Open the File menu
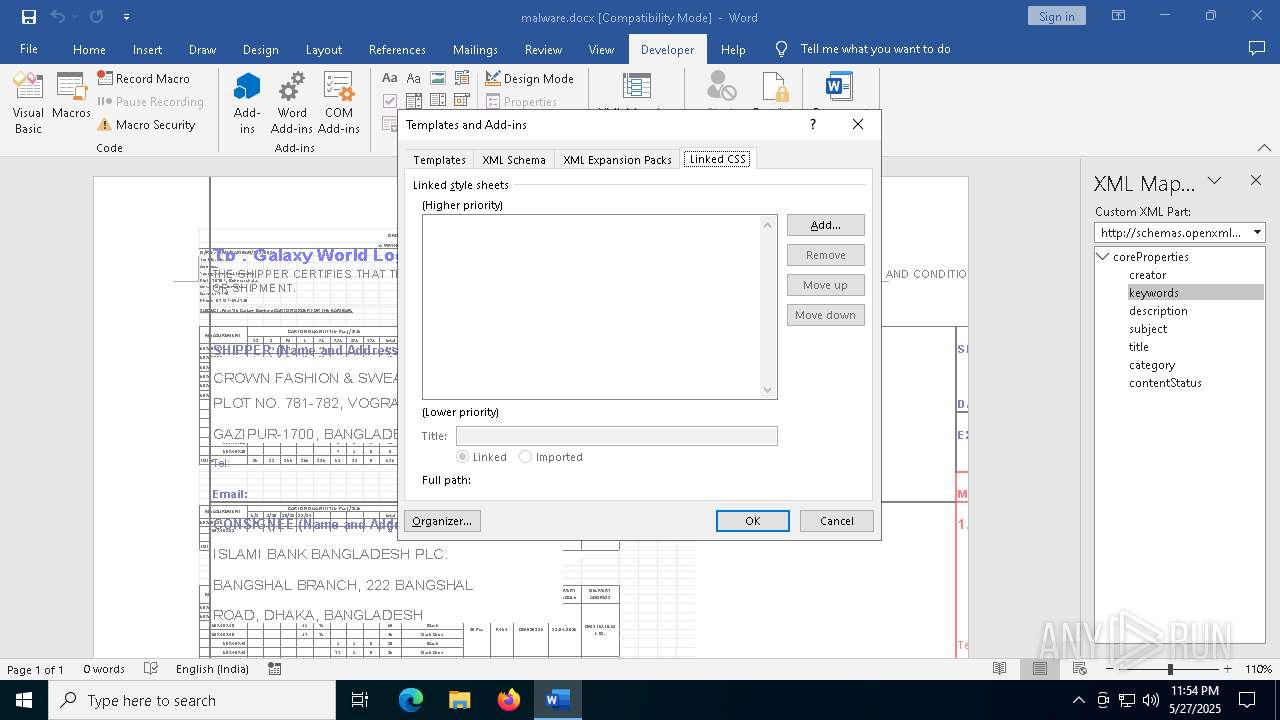Screen dimensions: 1280x720 click(x=29, y=49)
